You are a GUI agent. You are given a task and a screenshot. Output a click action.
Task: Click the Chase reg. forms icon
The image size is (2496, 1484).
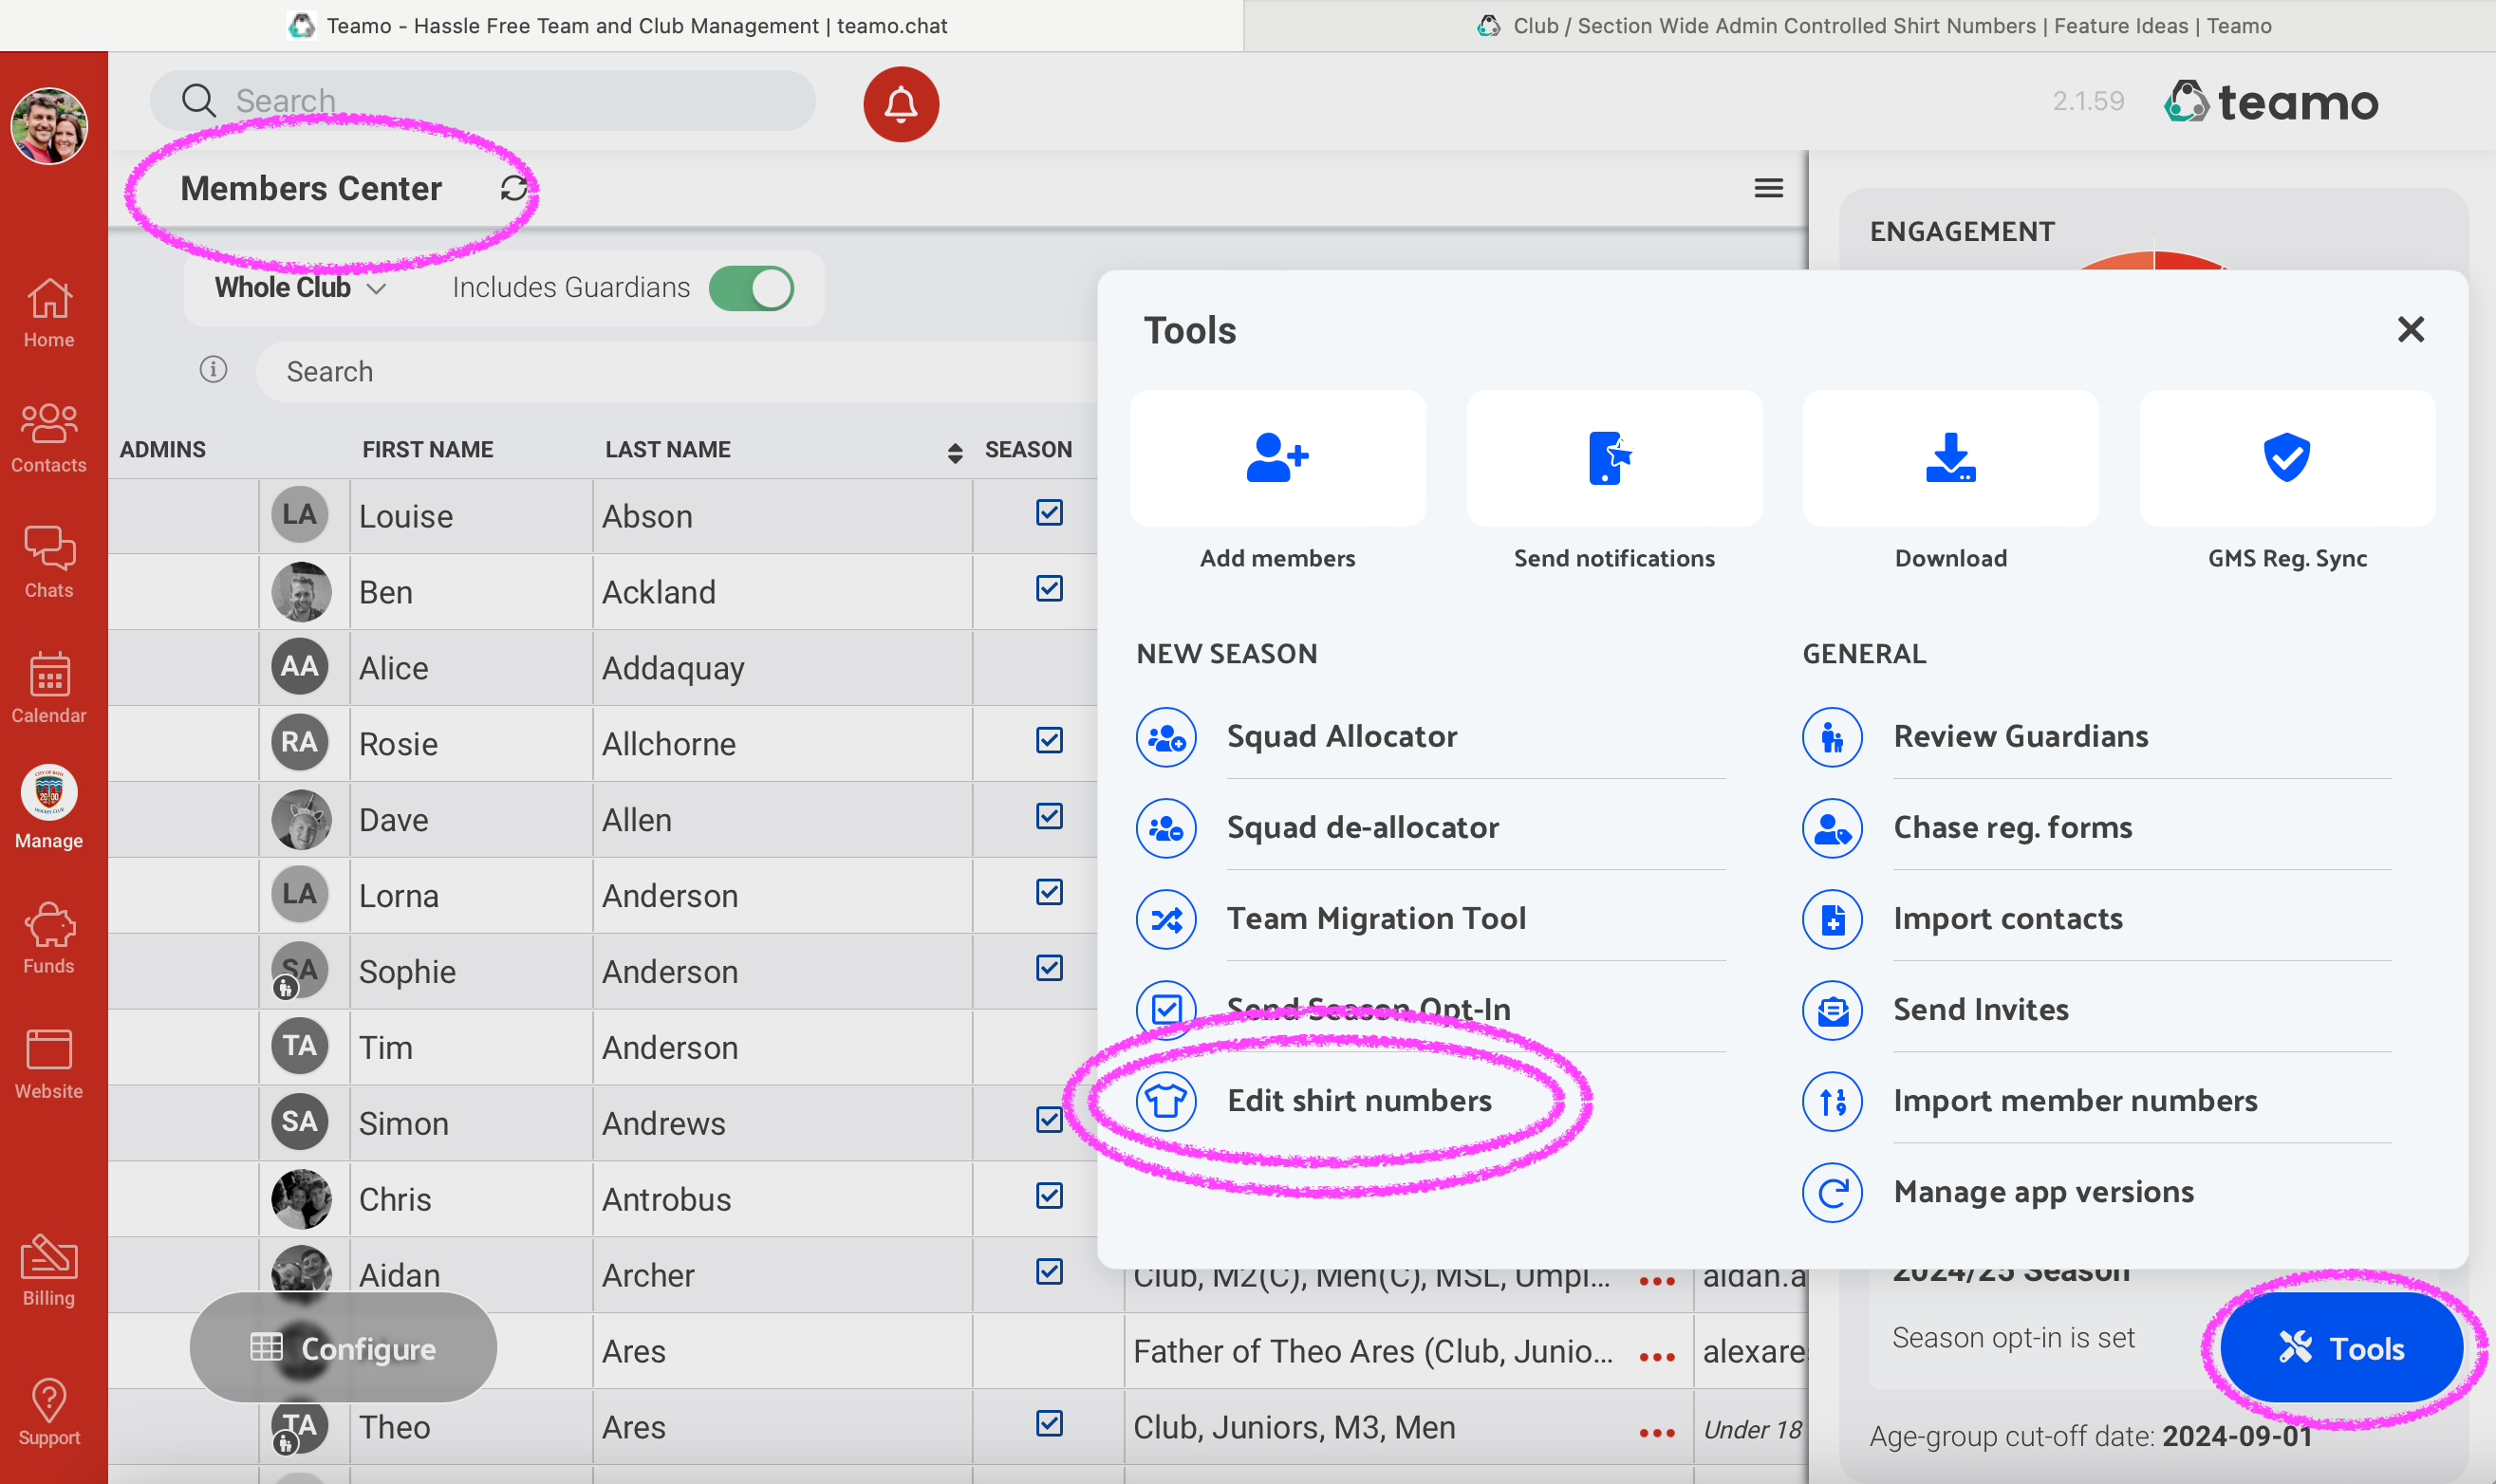point(1832,828)
